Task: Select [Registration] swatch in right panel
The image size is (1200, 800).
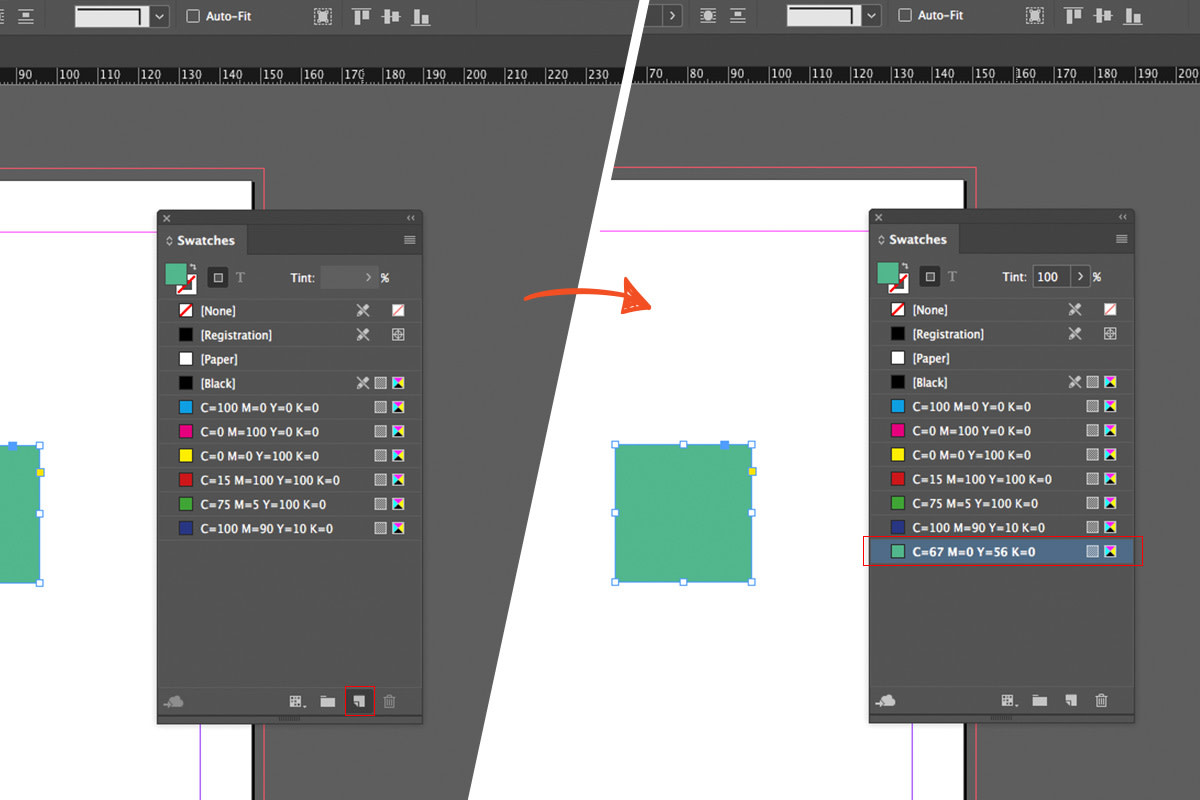Action: [x=1002, y=334]
